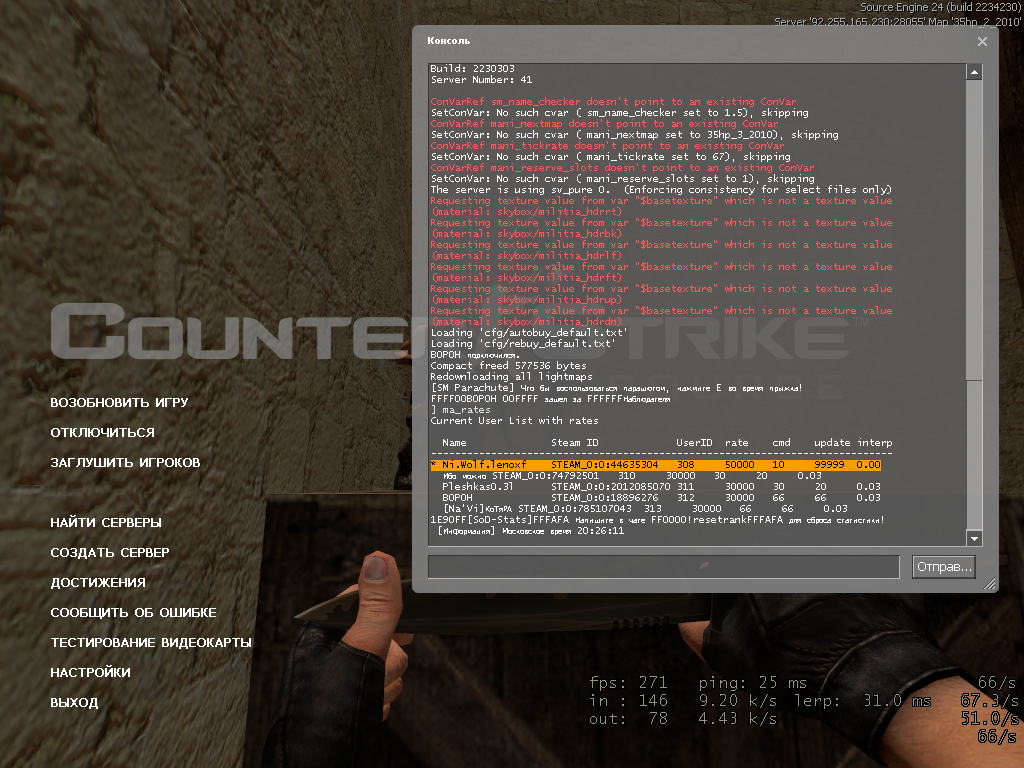Click 'Build: 2230303' console line
This screenshot has width=1024, height=768.
472,69
